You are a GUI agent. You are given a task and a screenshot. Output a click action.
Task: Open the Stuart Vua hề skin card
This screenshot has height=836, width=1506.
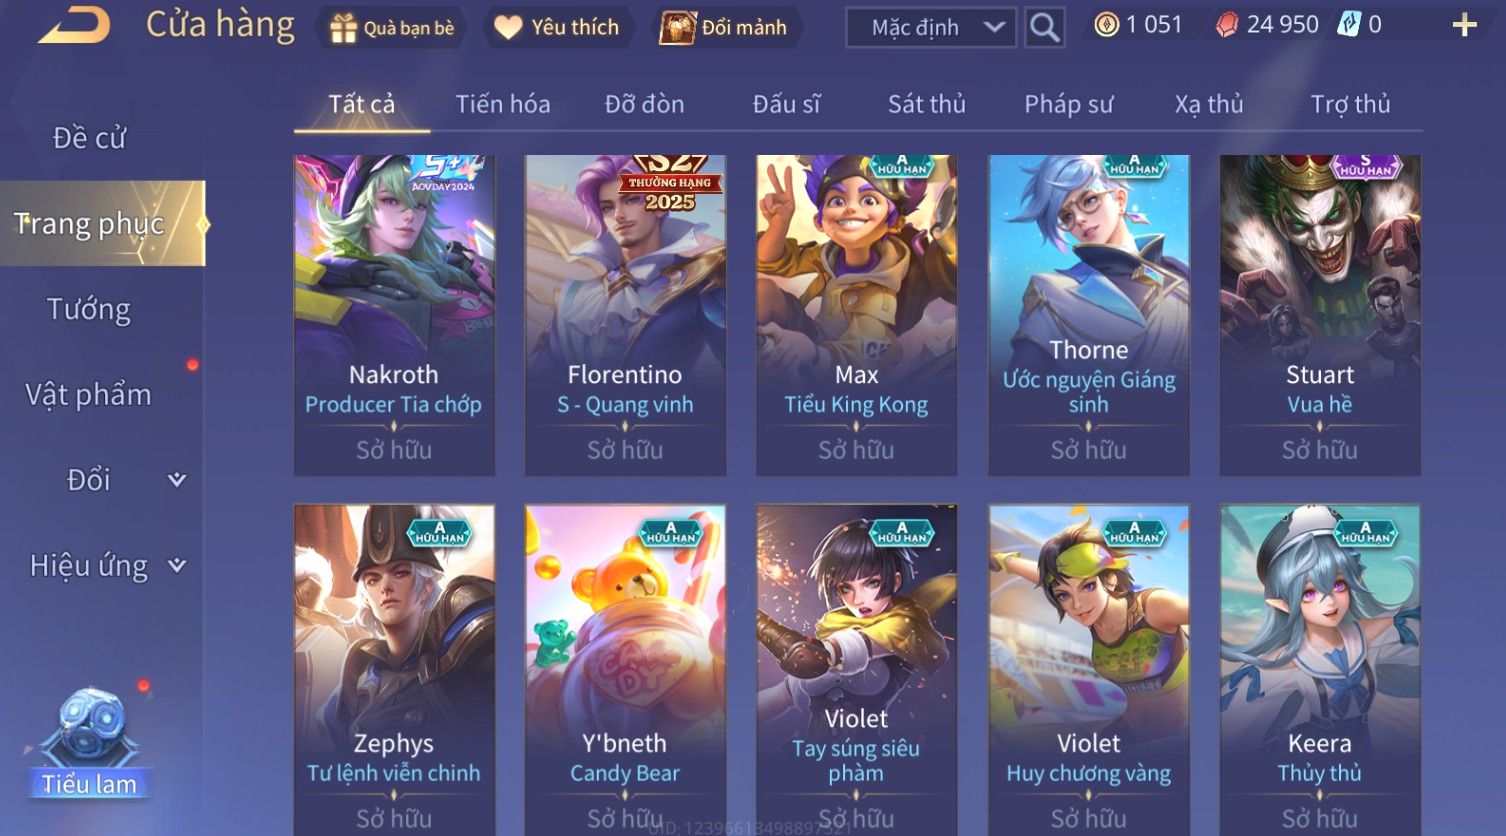pos(1320,315)
